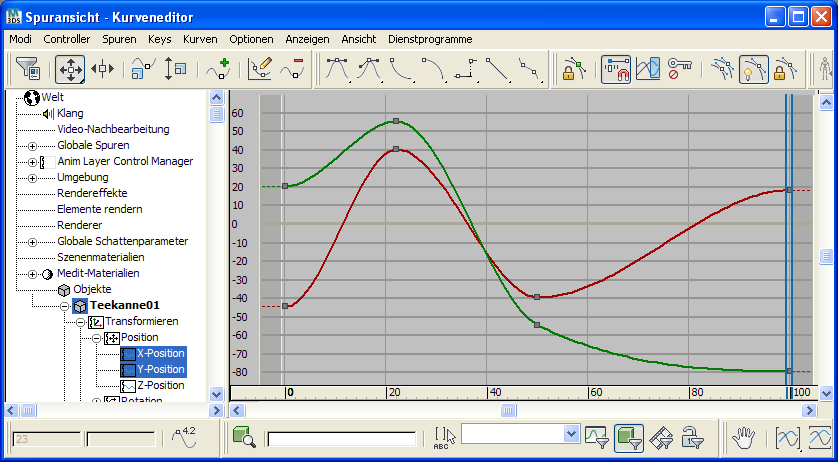Toggle Filter Unlocked Attributes icon
838x462 pixels.
[692, 437]
